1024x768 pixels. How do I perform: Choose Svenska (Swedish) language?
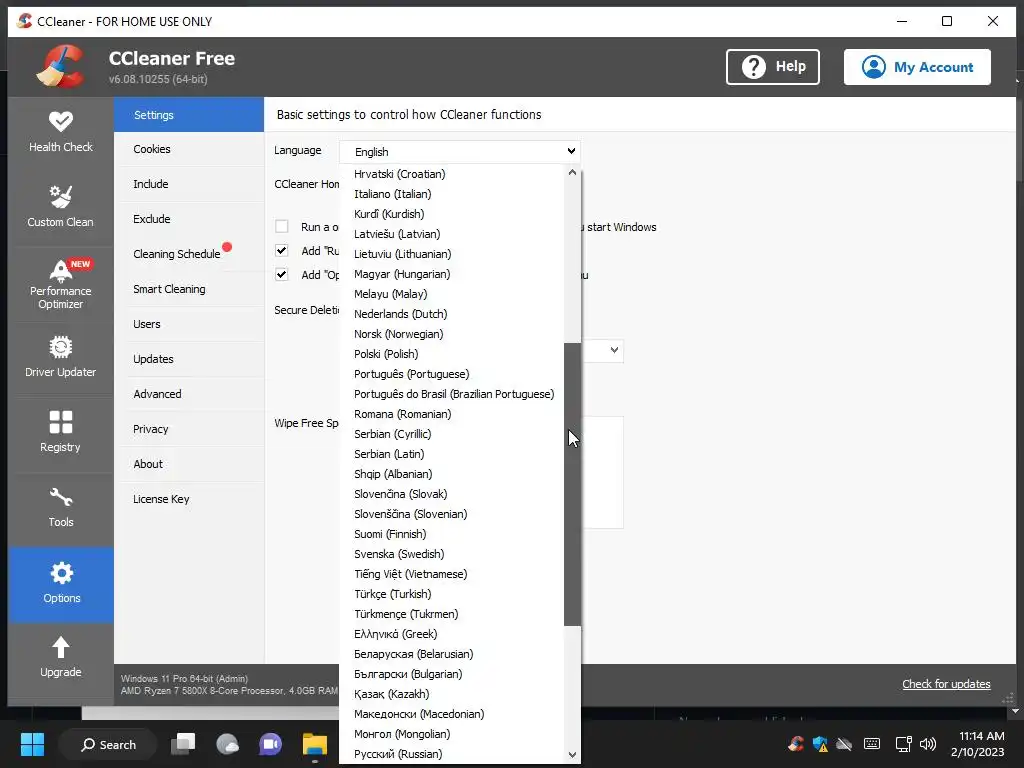click(x=452, y=554)
